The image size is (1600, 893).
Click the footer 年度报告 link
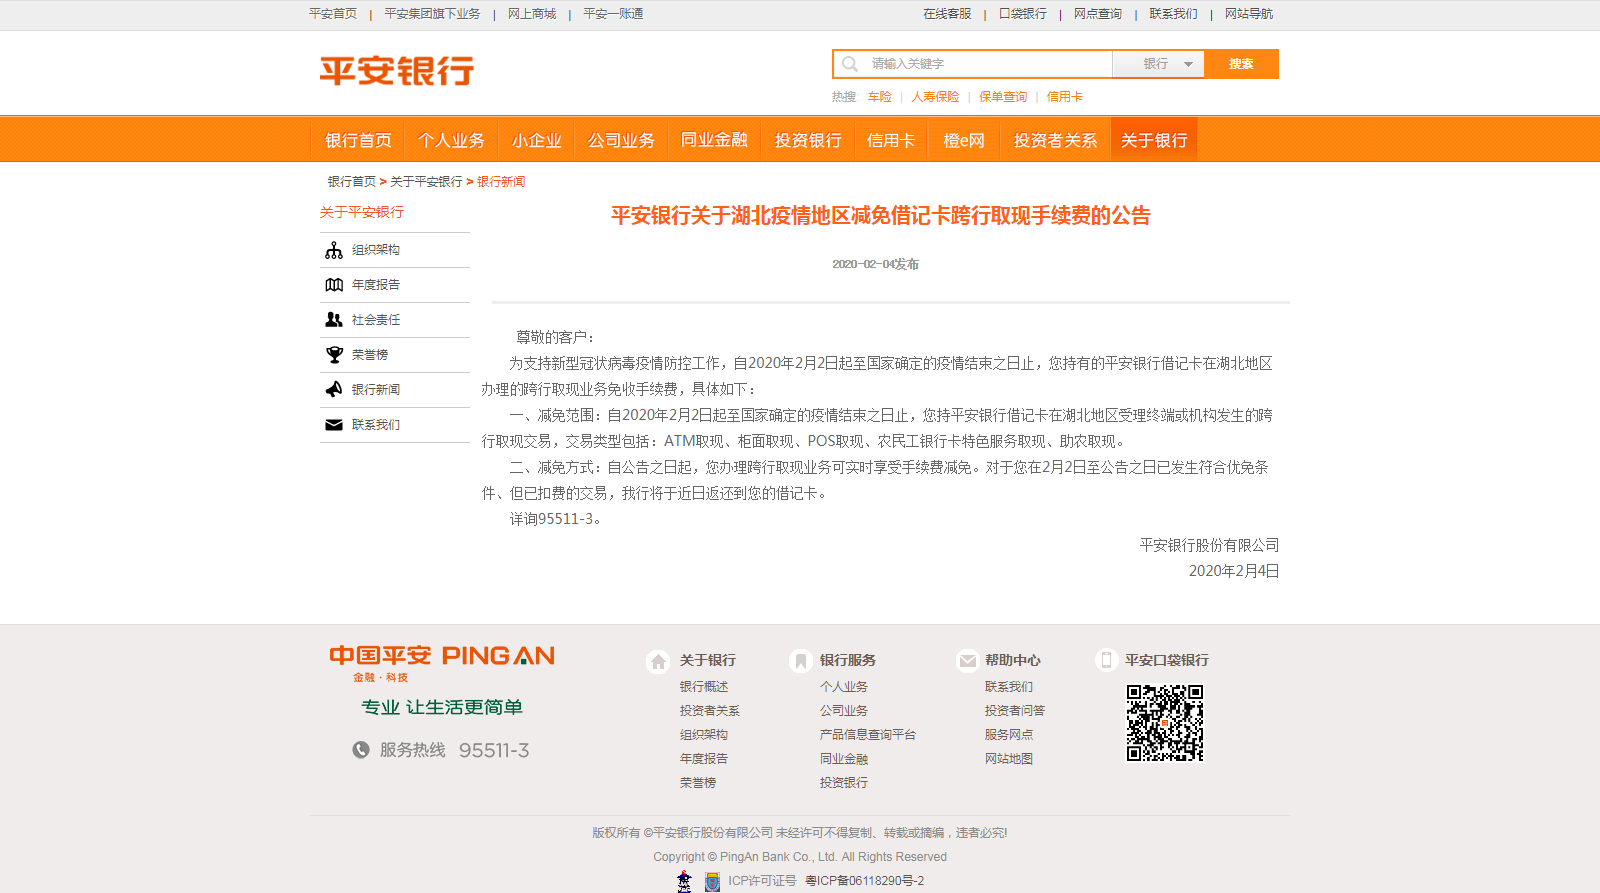pyautogui.click(x=704, y=759)
